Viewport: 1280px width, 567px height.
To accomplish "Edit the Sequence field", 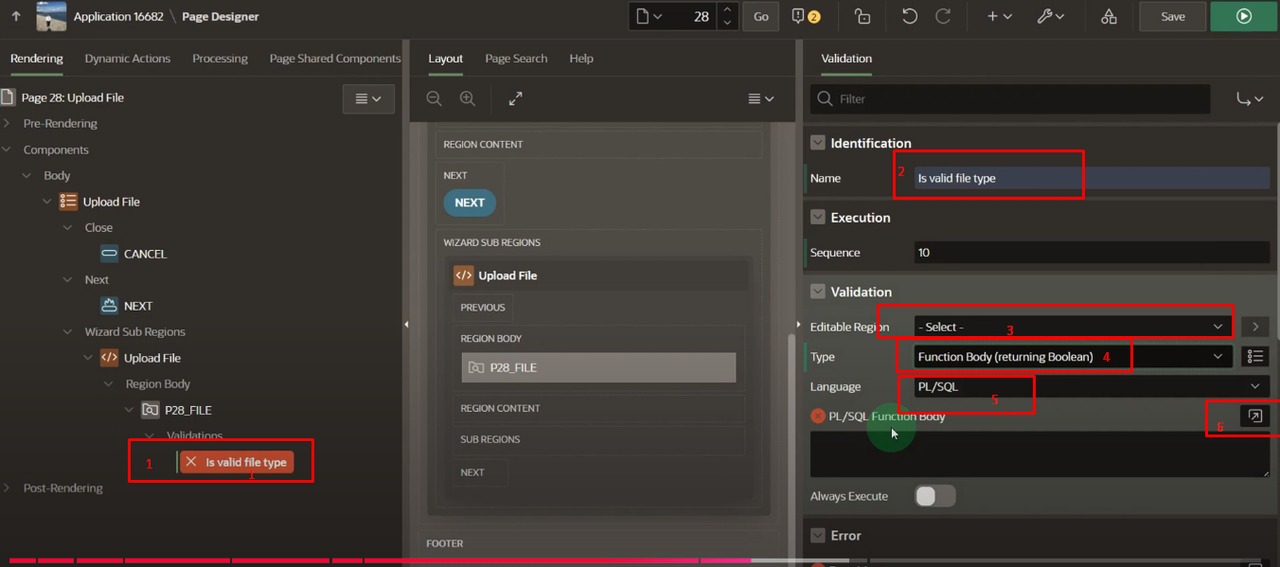I will click(x=1092, y=252).
